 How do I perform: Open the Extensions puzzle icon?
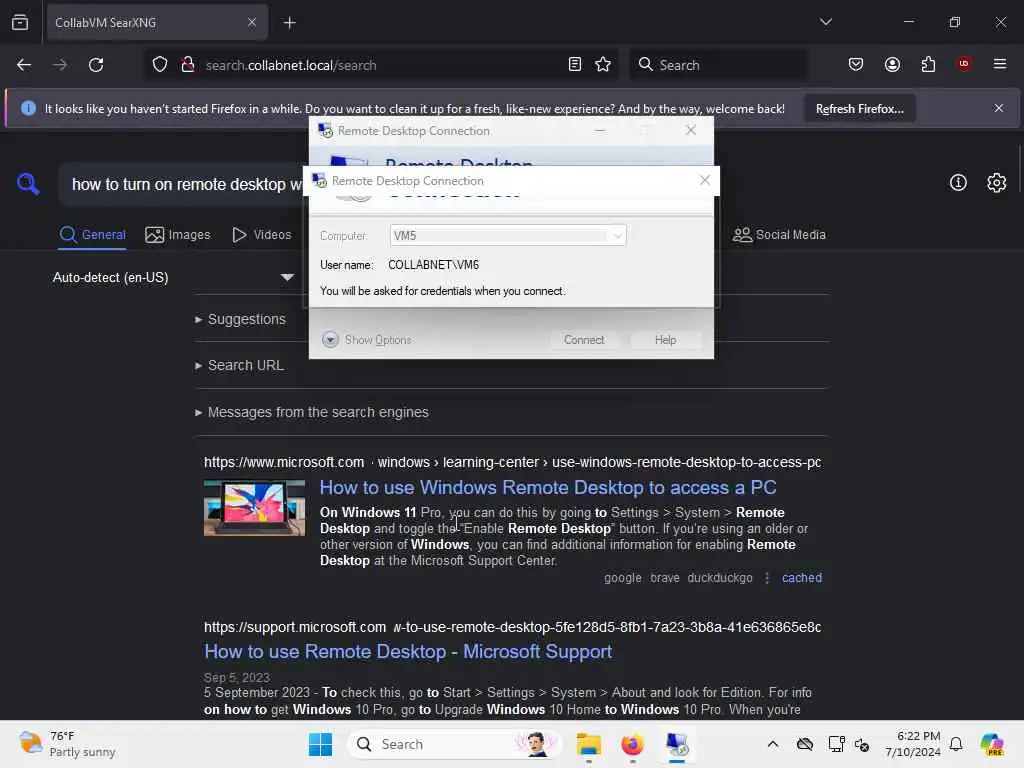pos(928,65)
